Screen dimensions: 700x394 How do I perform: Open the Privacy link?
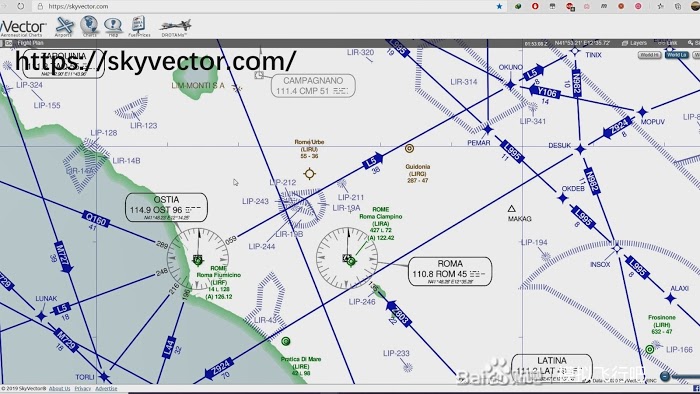(x=83, y=389)
